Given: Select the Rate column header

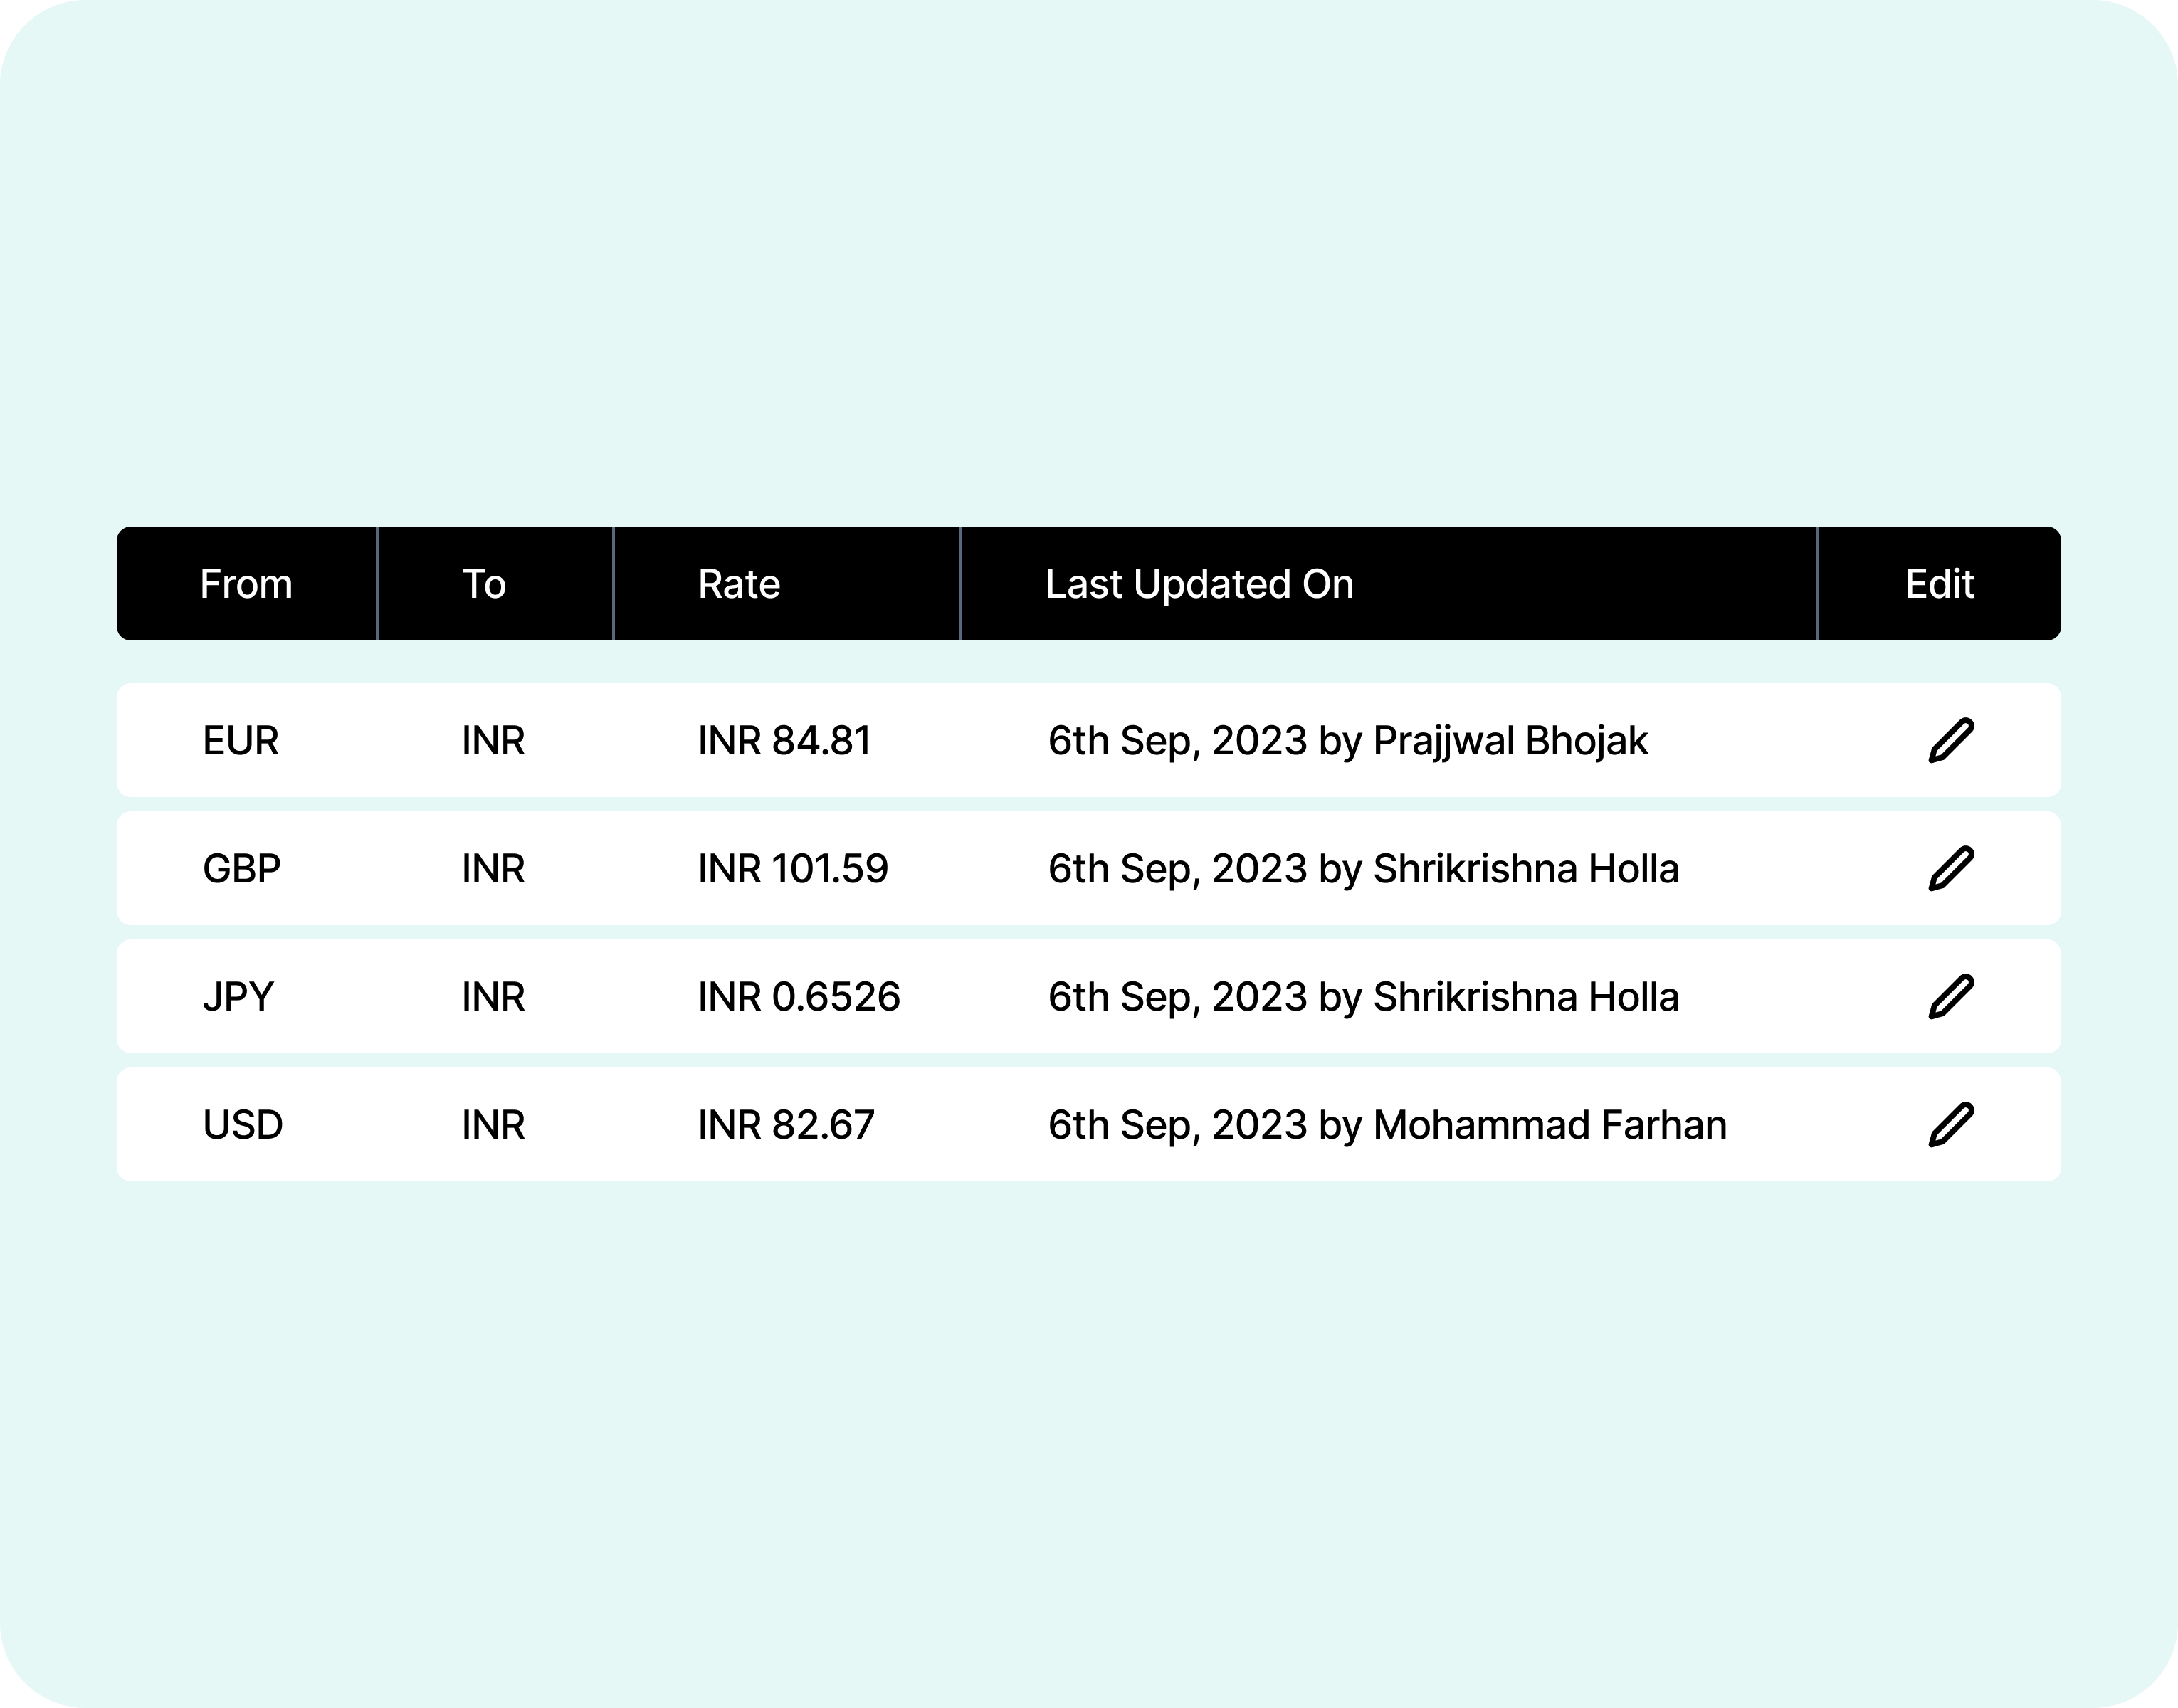Looking at the screenshot, I should 739,584.
